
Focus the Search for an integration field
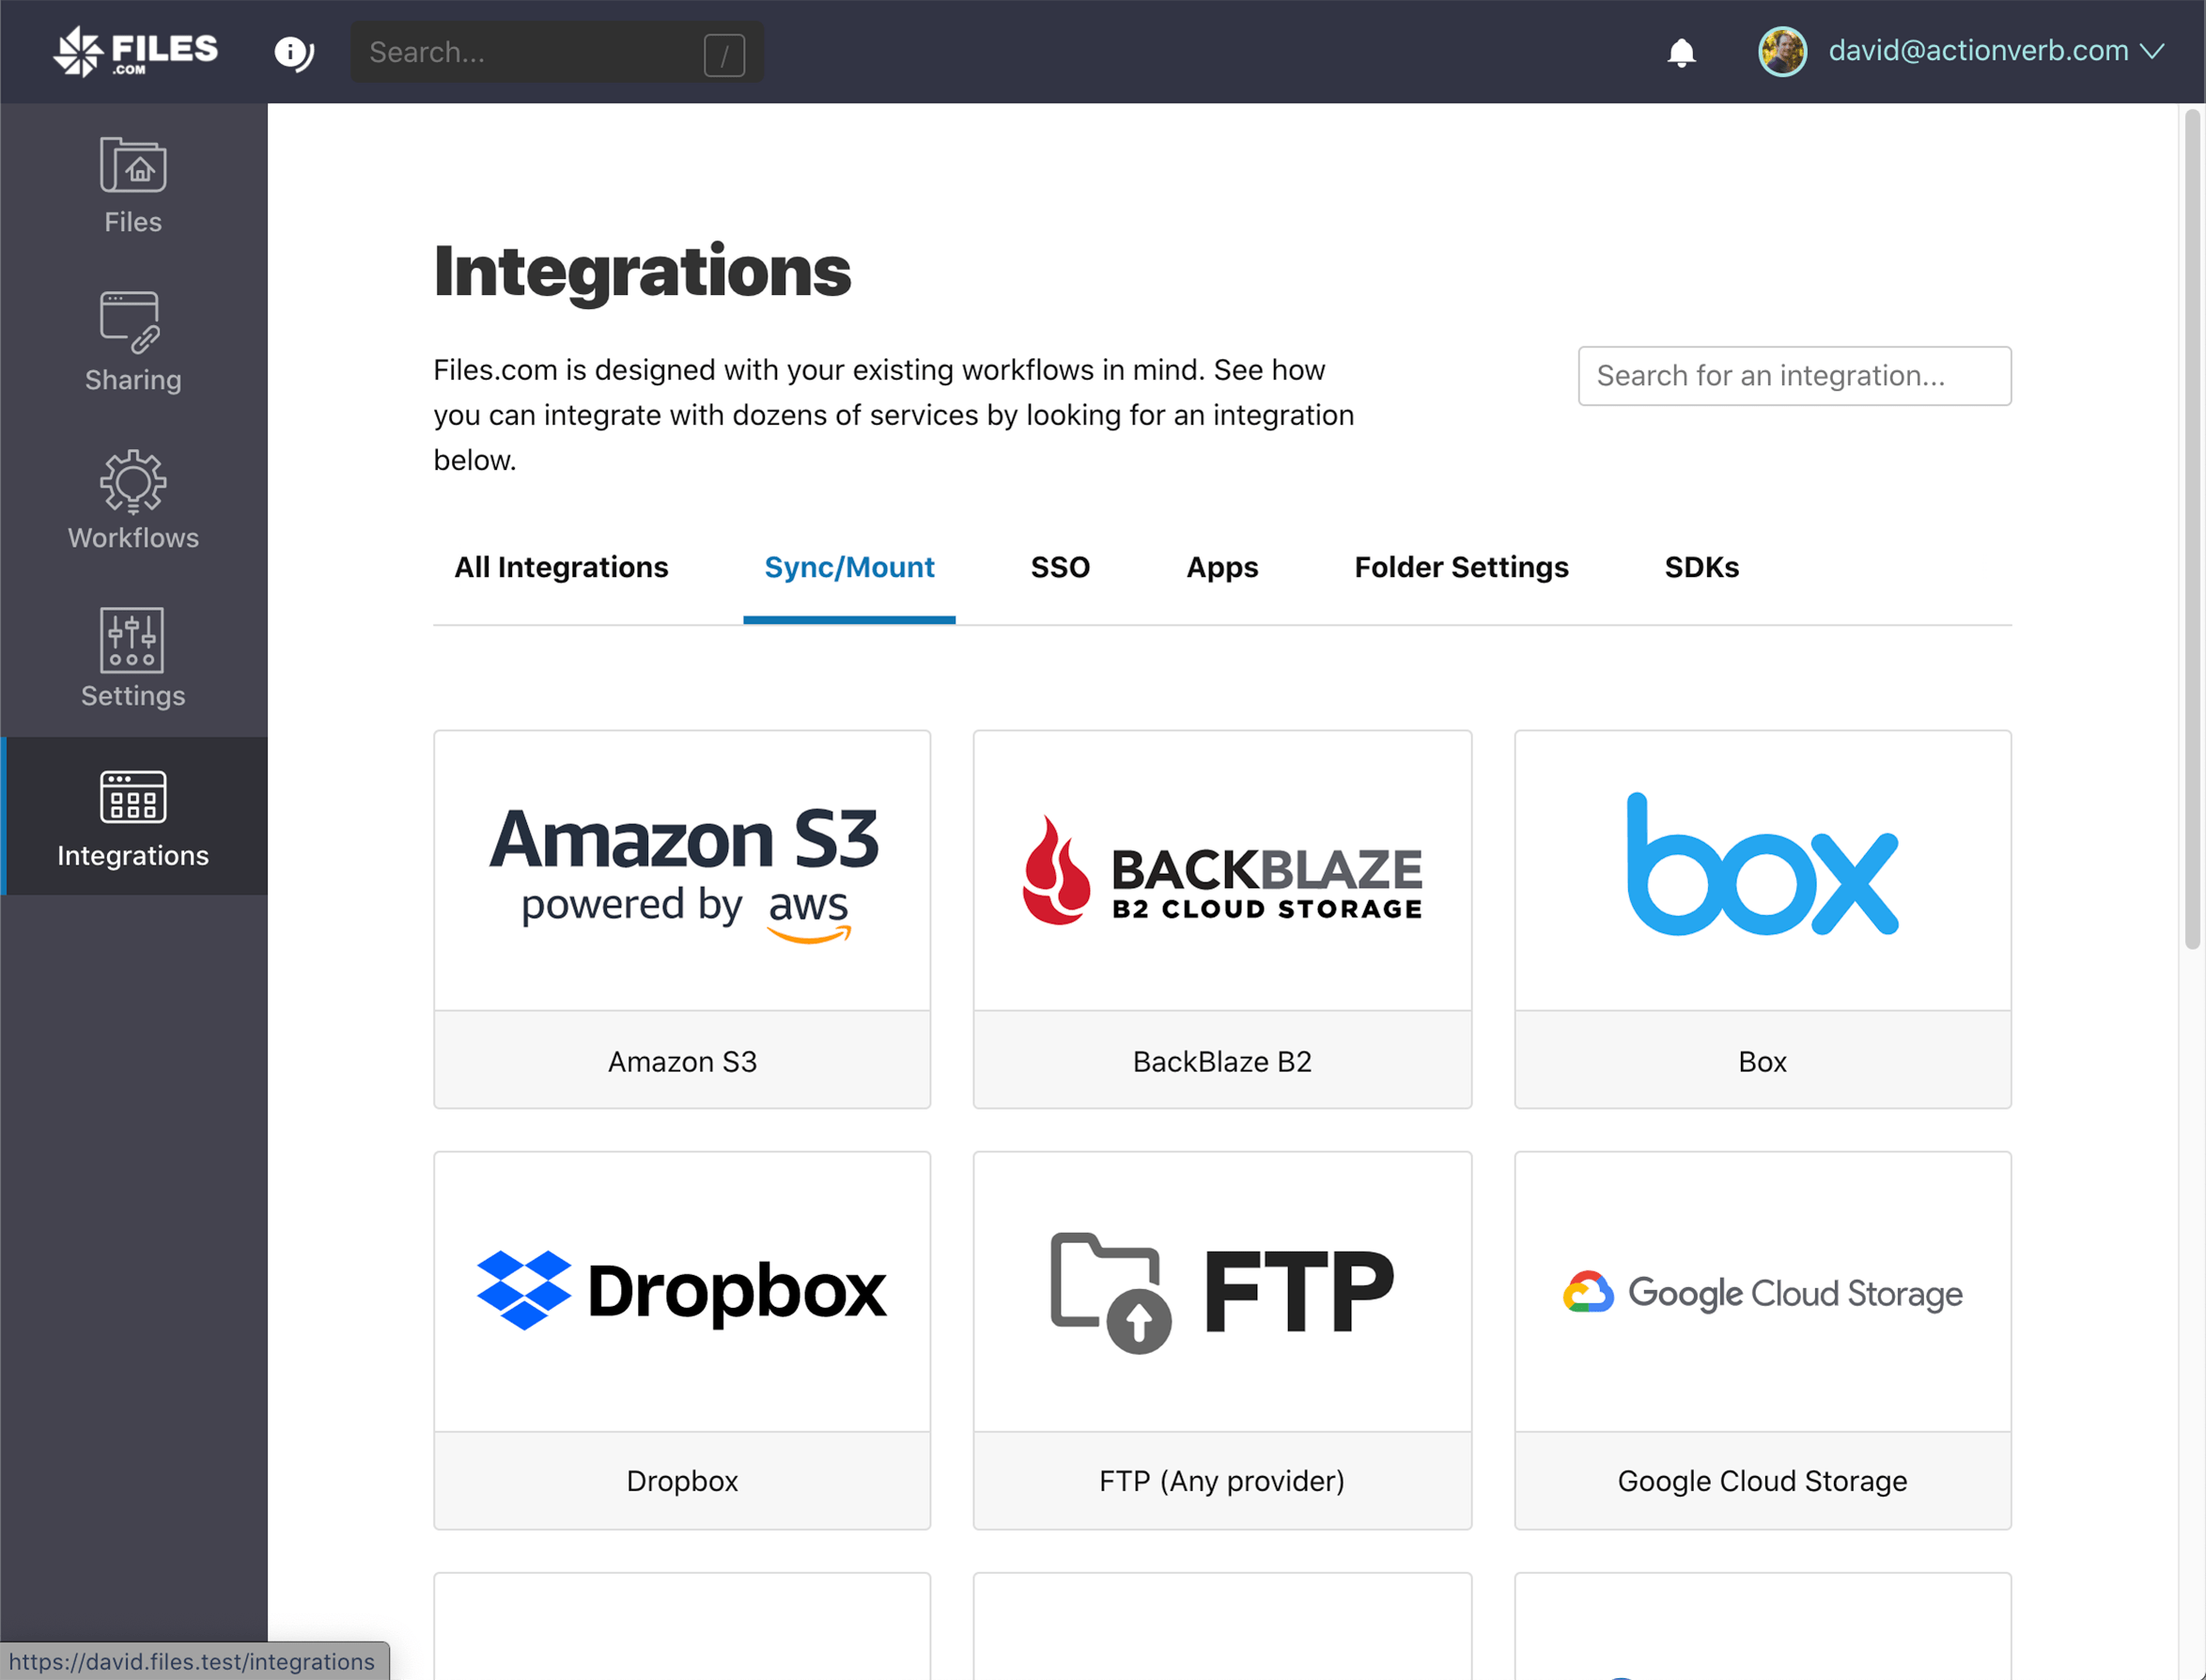[x=1794, y=376]
